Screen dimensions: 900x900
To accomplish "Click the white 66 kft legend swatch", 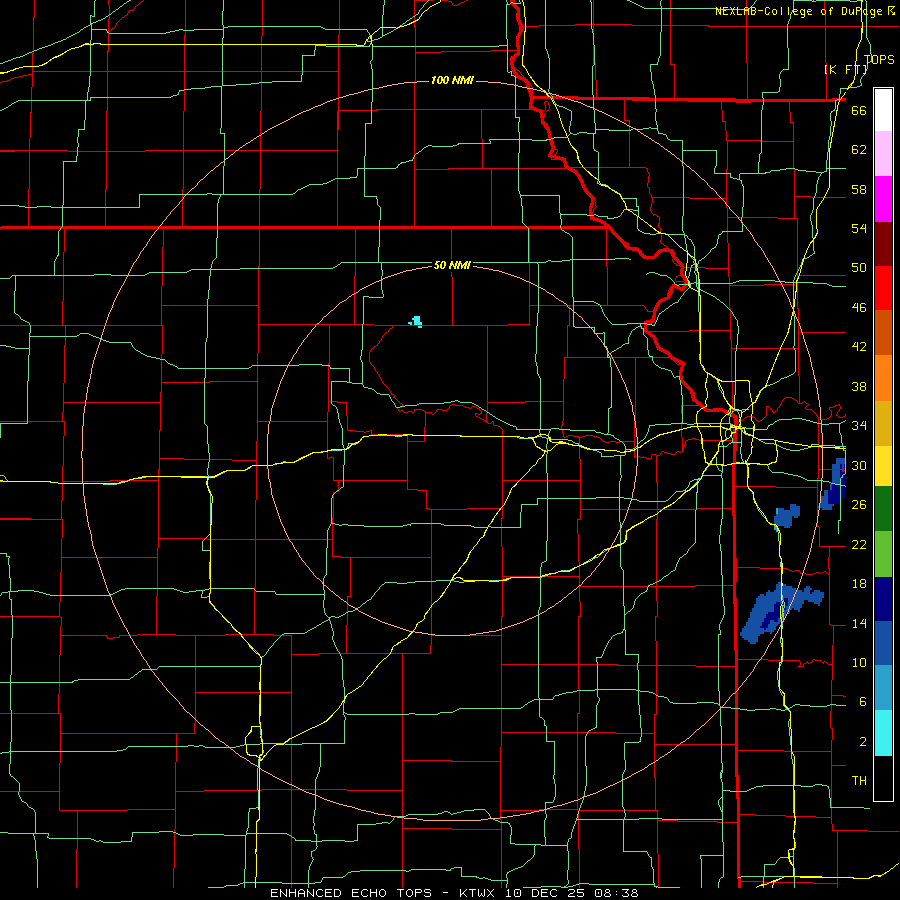I will (x=883, y=110).
